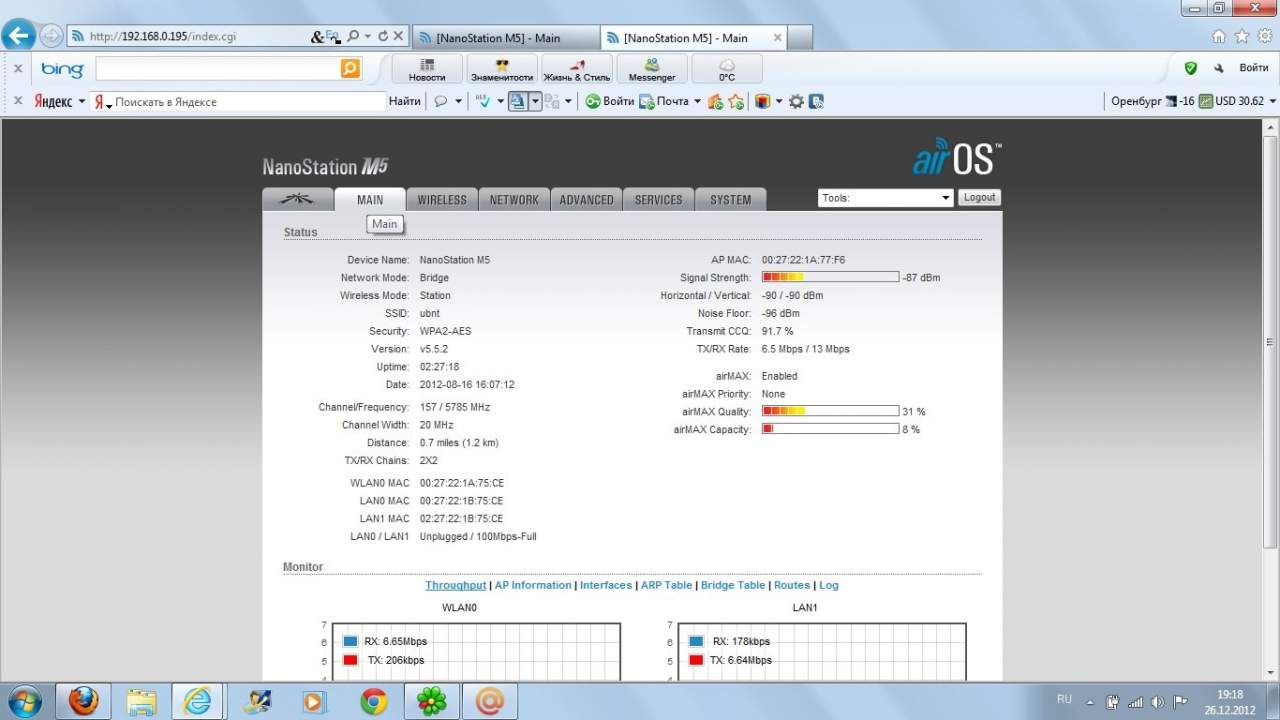
Task: Open Mail.ru Agent icon in taskbar
Action: click(490, 702)
